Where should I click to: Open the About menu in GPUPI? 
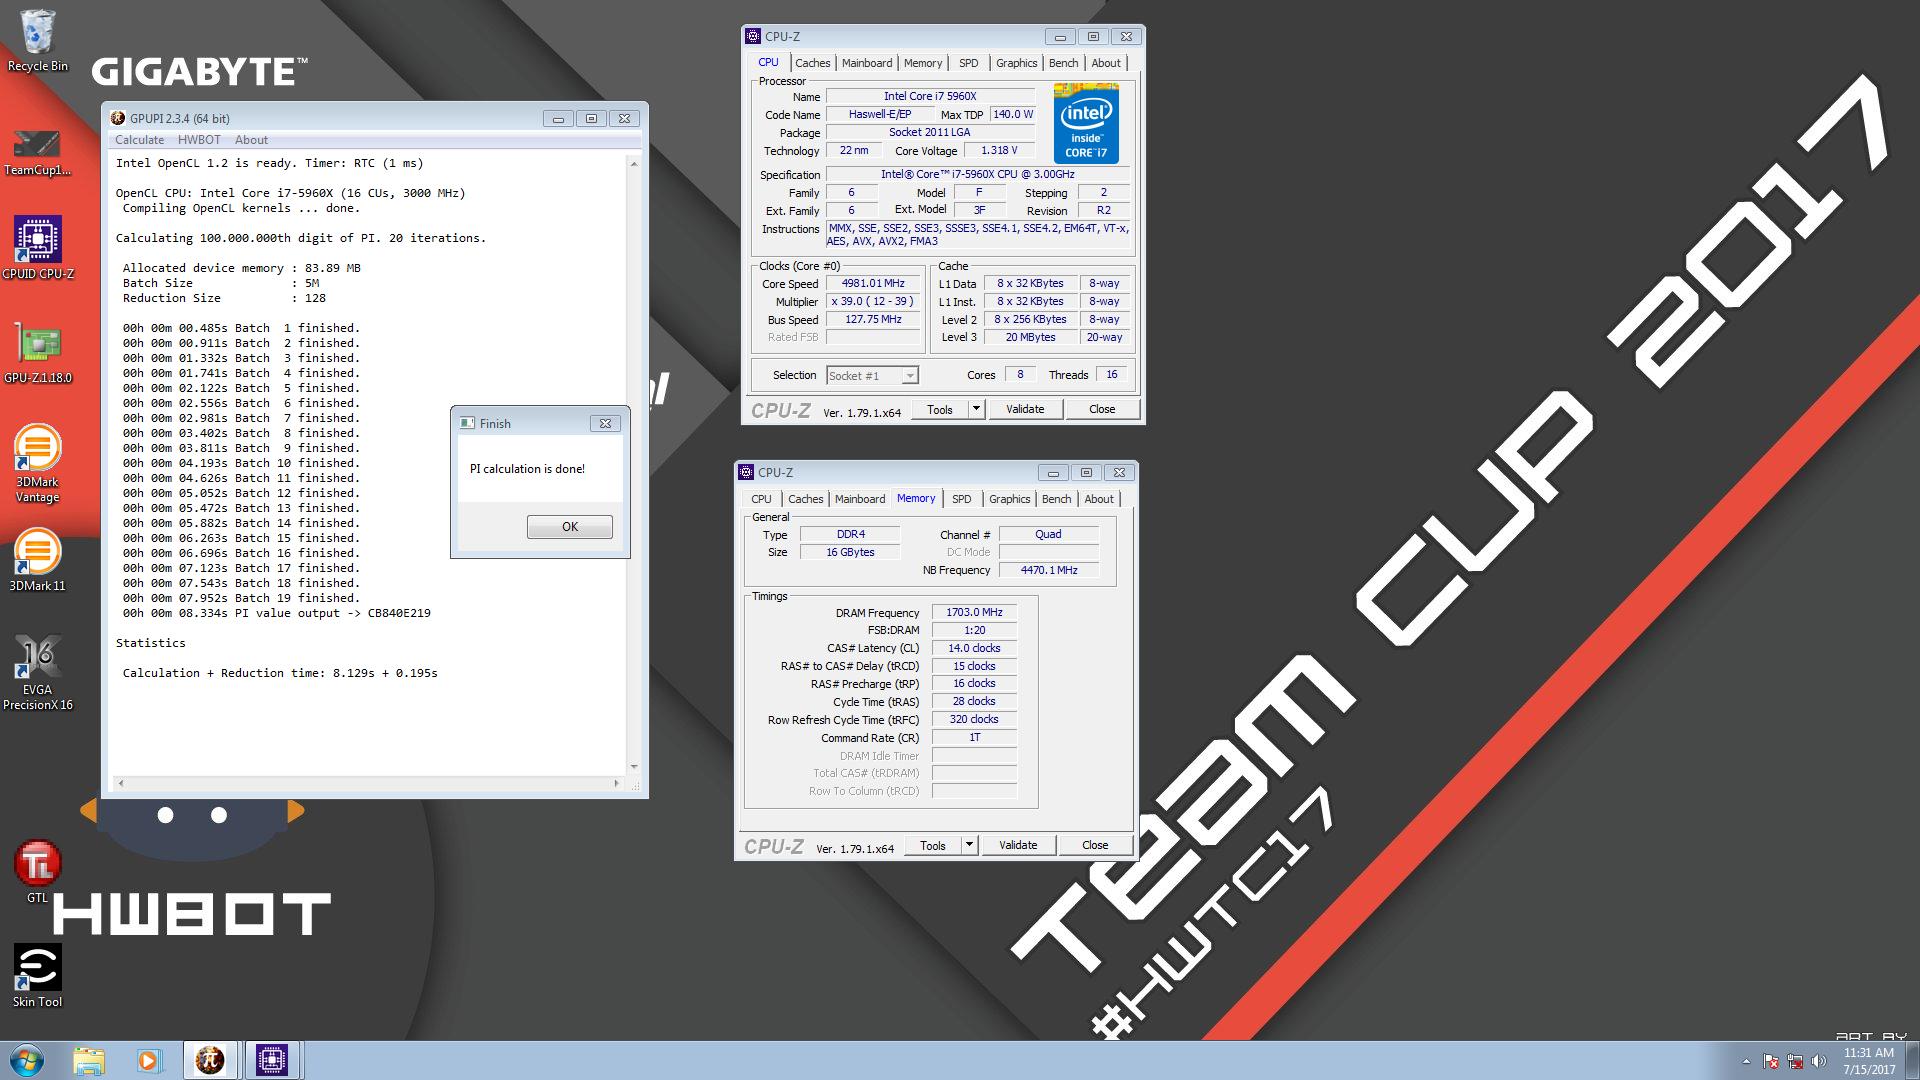click(251, 140)
